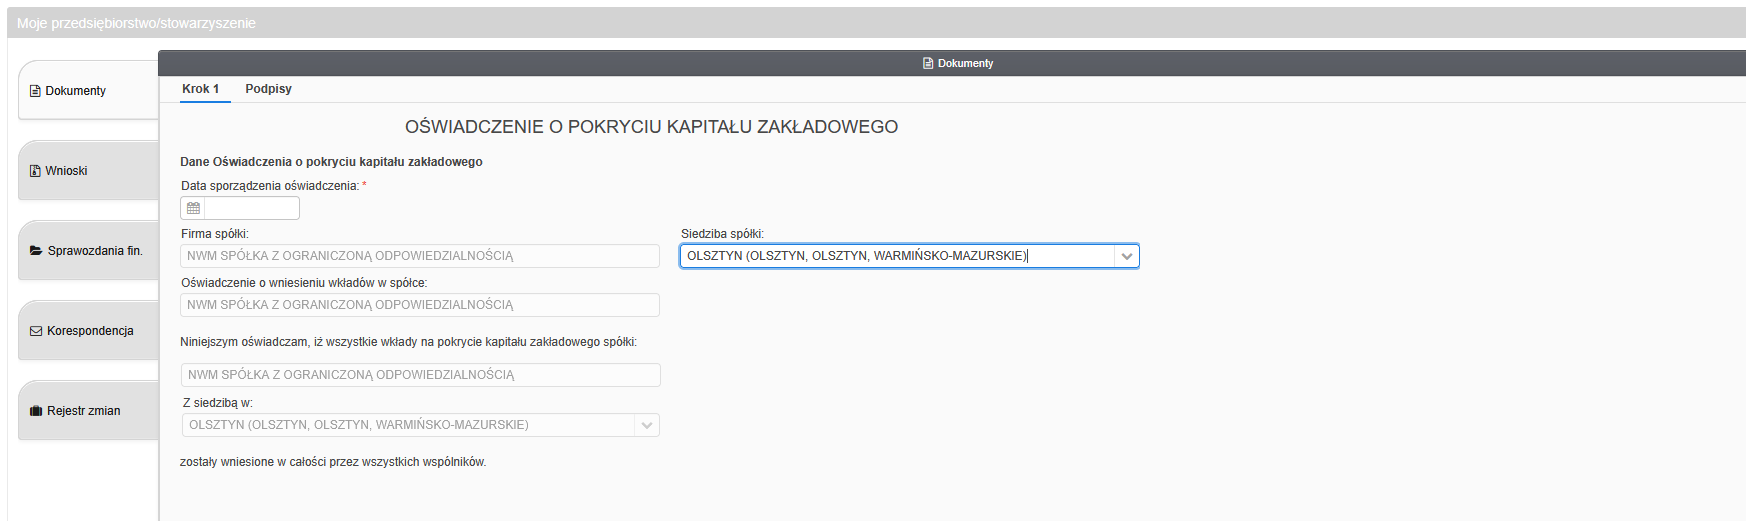Click the company name field under Niniejszym oświadczam
Screen dimensions: 1746x521
421,375
